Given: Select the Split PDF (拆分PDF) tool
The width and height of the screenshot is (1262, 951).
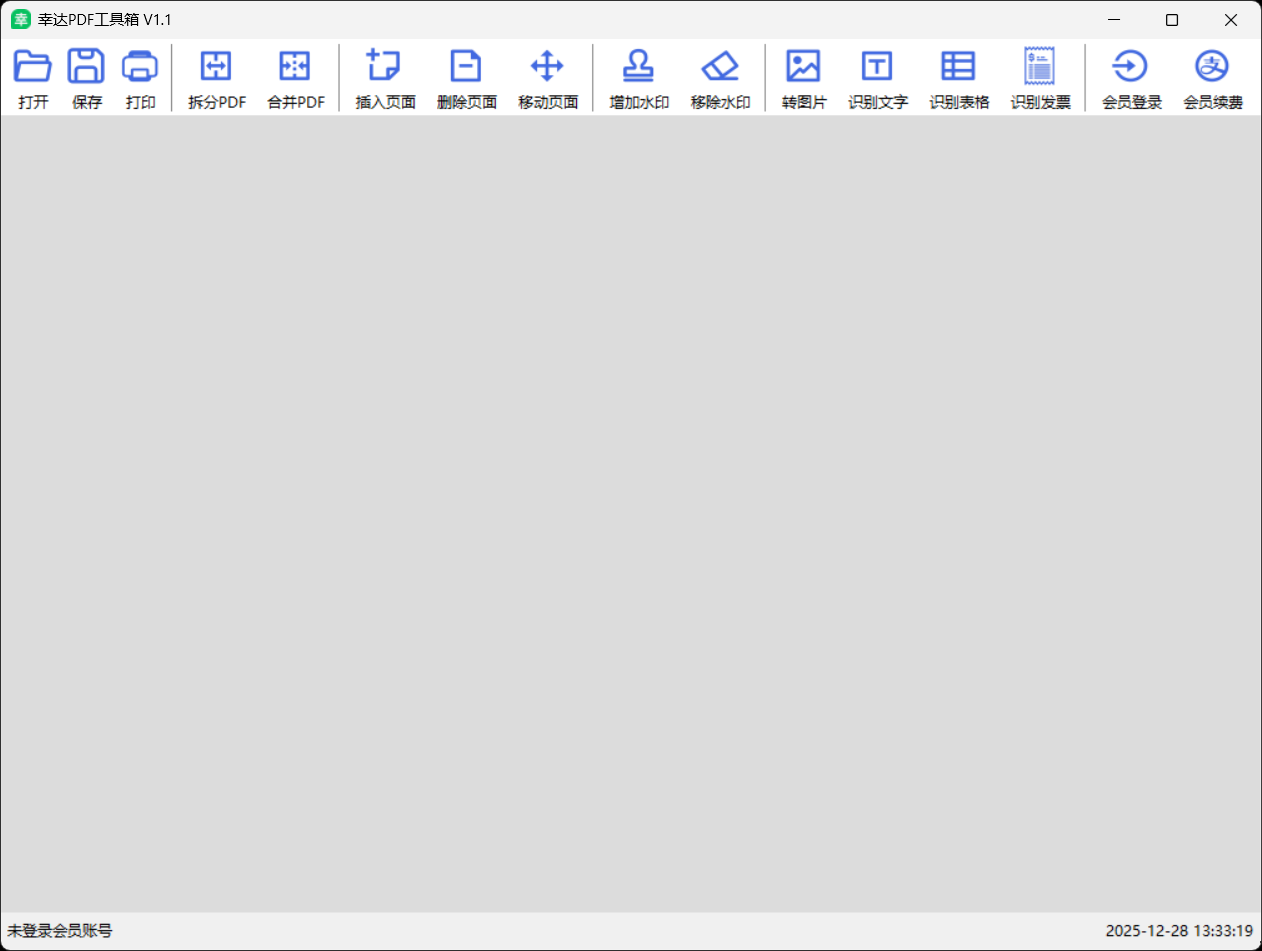Looking at the screenshot, I should tap(216, 67).
